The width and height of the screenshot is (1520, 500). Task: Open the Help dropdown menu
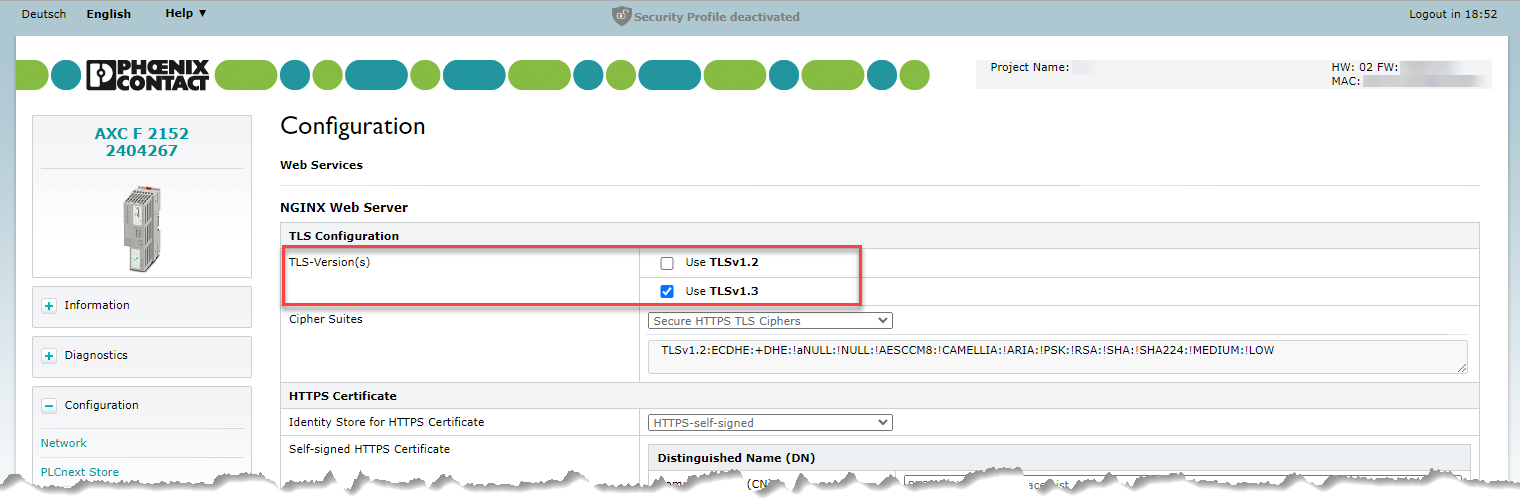click(186, 14)
